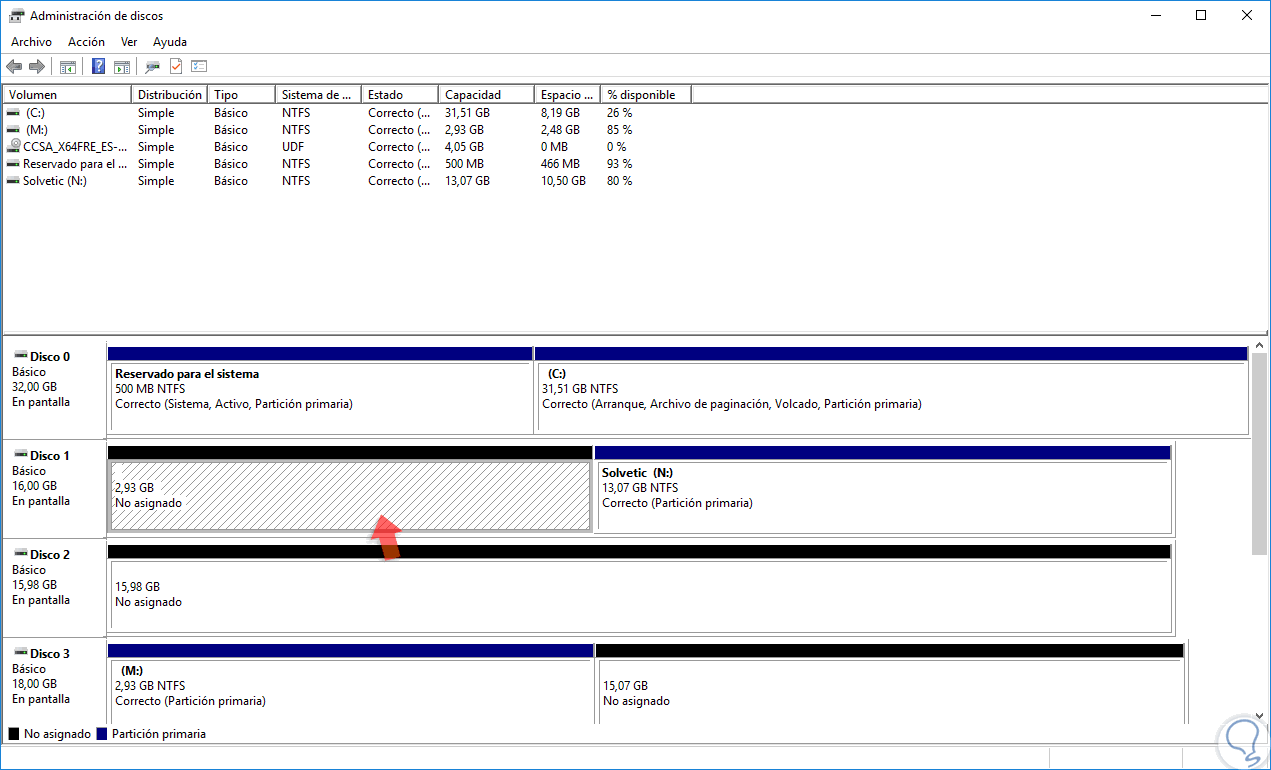
Task: Click the Disco 1 Básico 16,00 GB label
Action: point(54,489)
